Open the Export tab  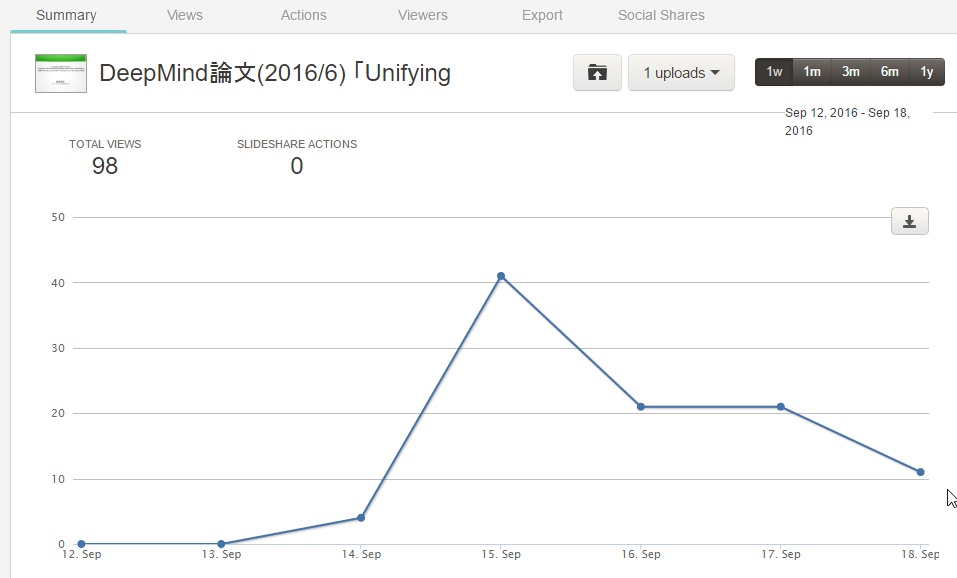[542, 15]
